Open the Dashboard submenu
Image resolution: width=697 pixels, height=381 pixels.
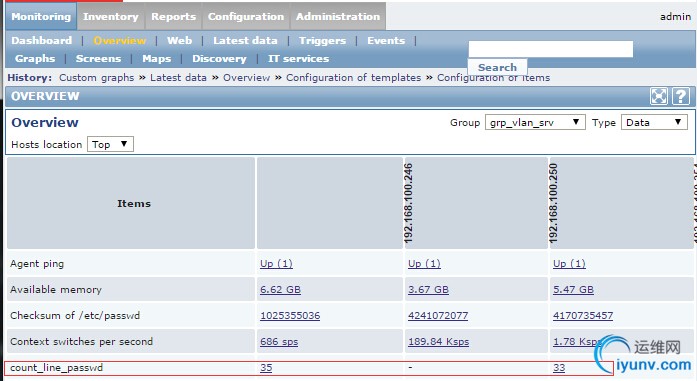coord(41,40)
